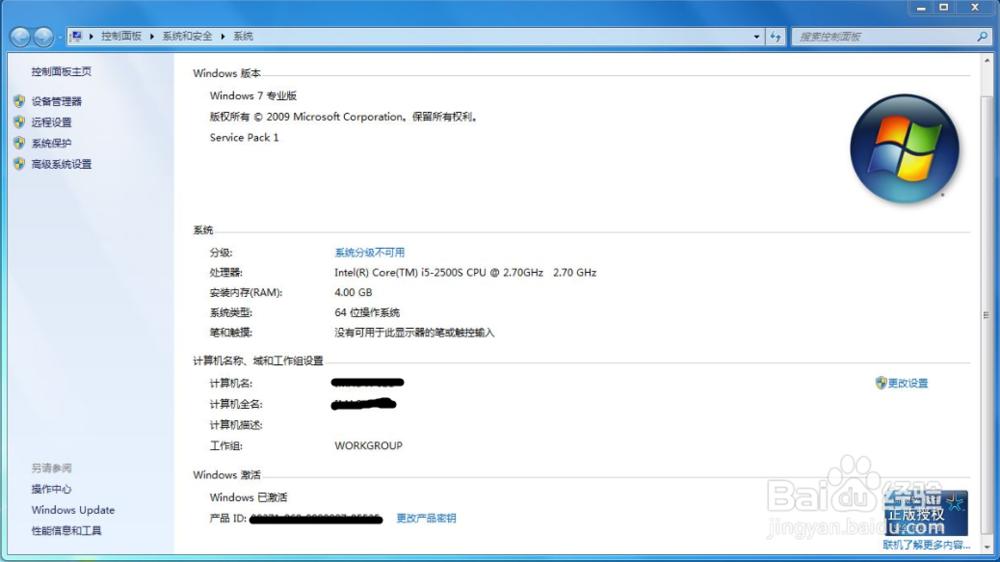Click the scrollbar down arrow
Image resolution: width=1000 pixels, height=562 pixels.
tap(987, 547)
